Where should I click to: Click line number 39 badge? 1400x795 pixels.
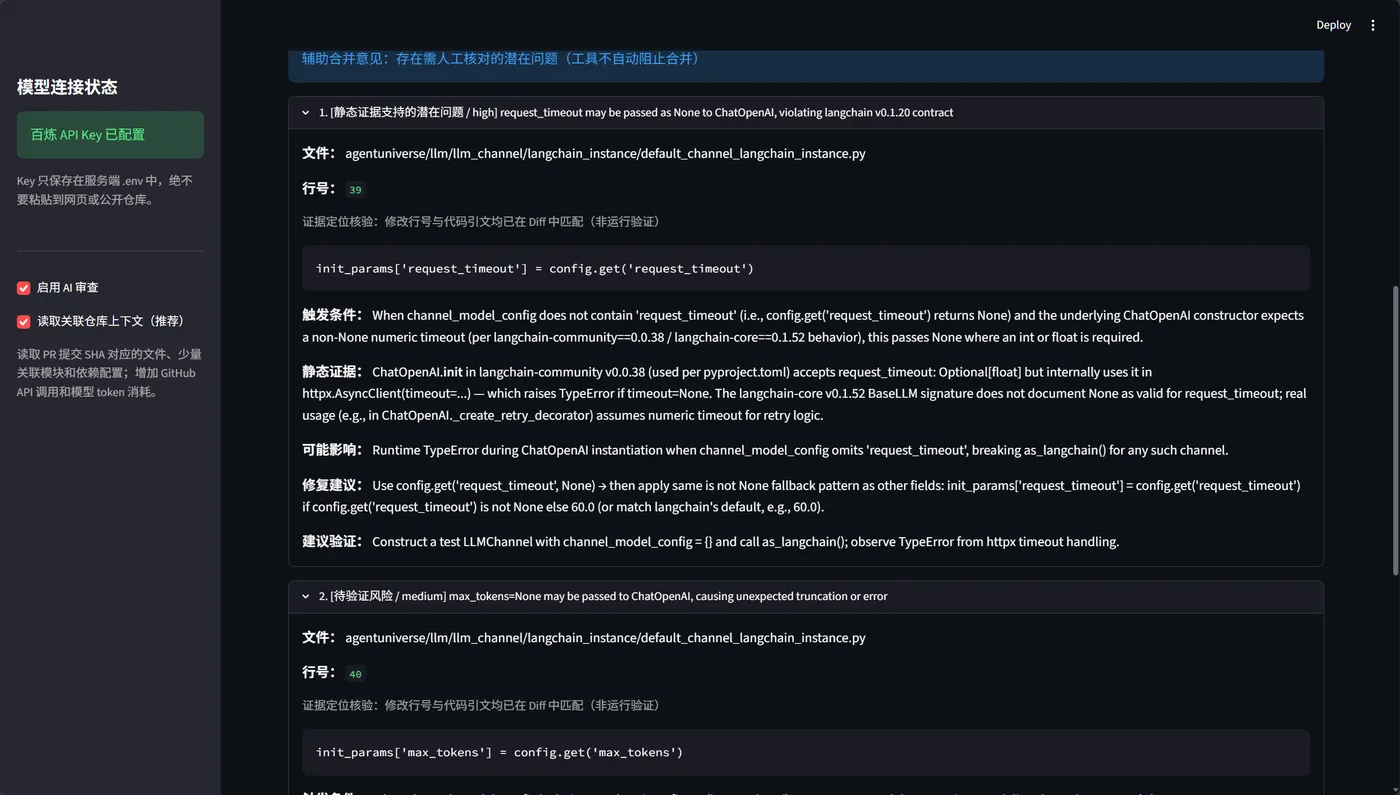click(355, 190)
